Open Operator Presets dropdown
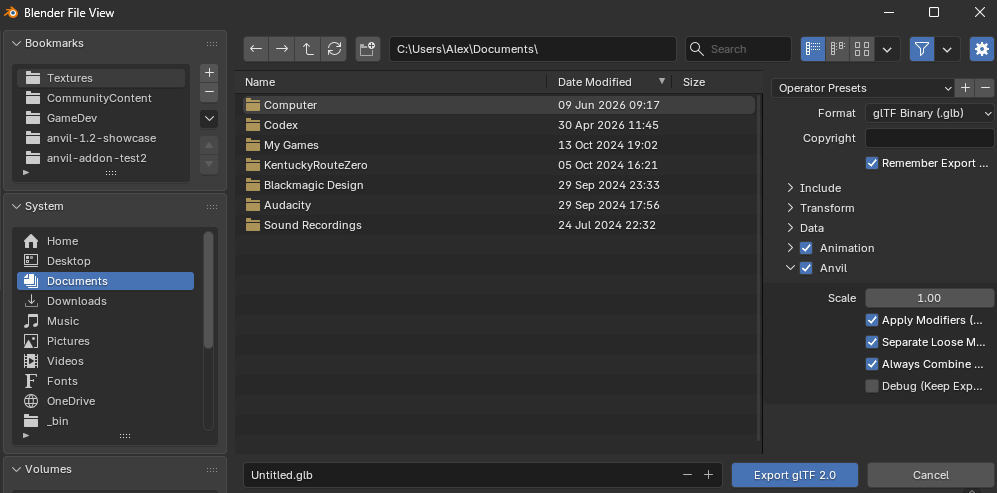The image size is (997, 493). 863,88
